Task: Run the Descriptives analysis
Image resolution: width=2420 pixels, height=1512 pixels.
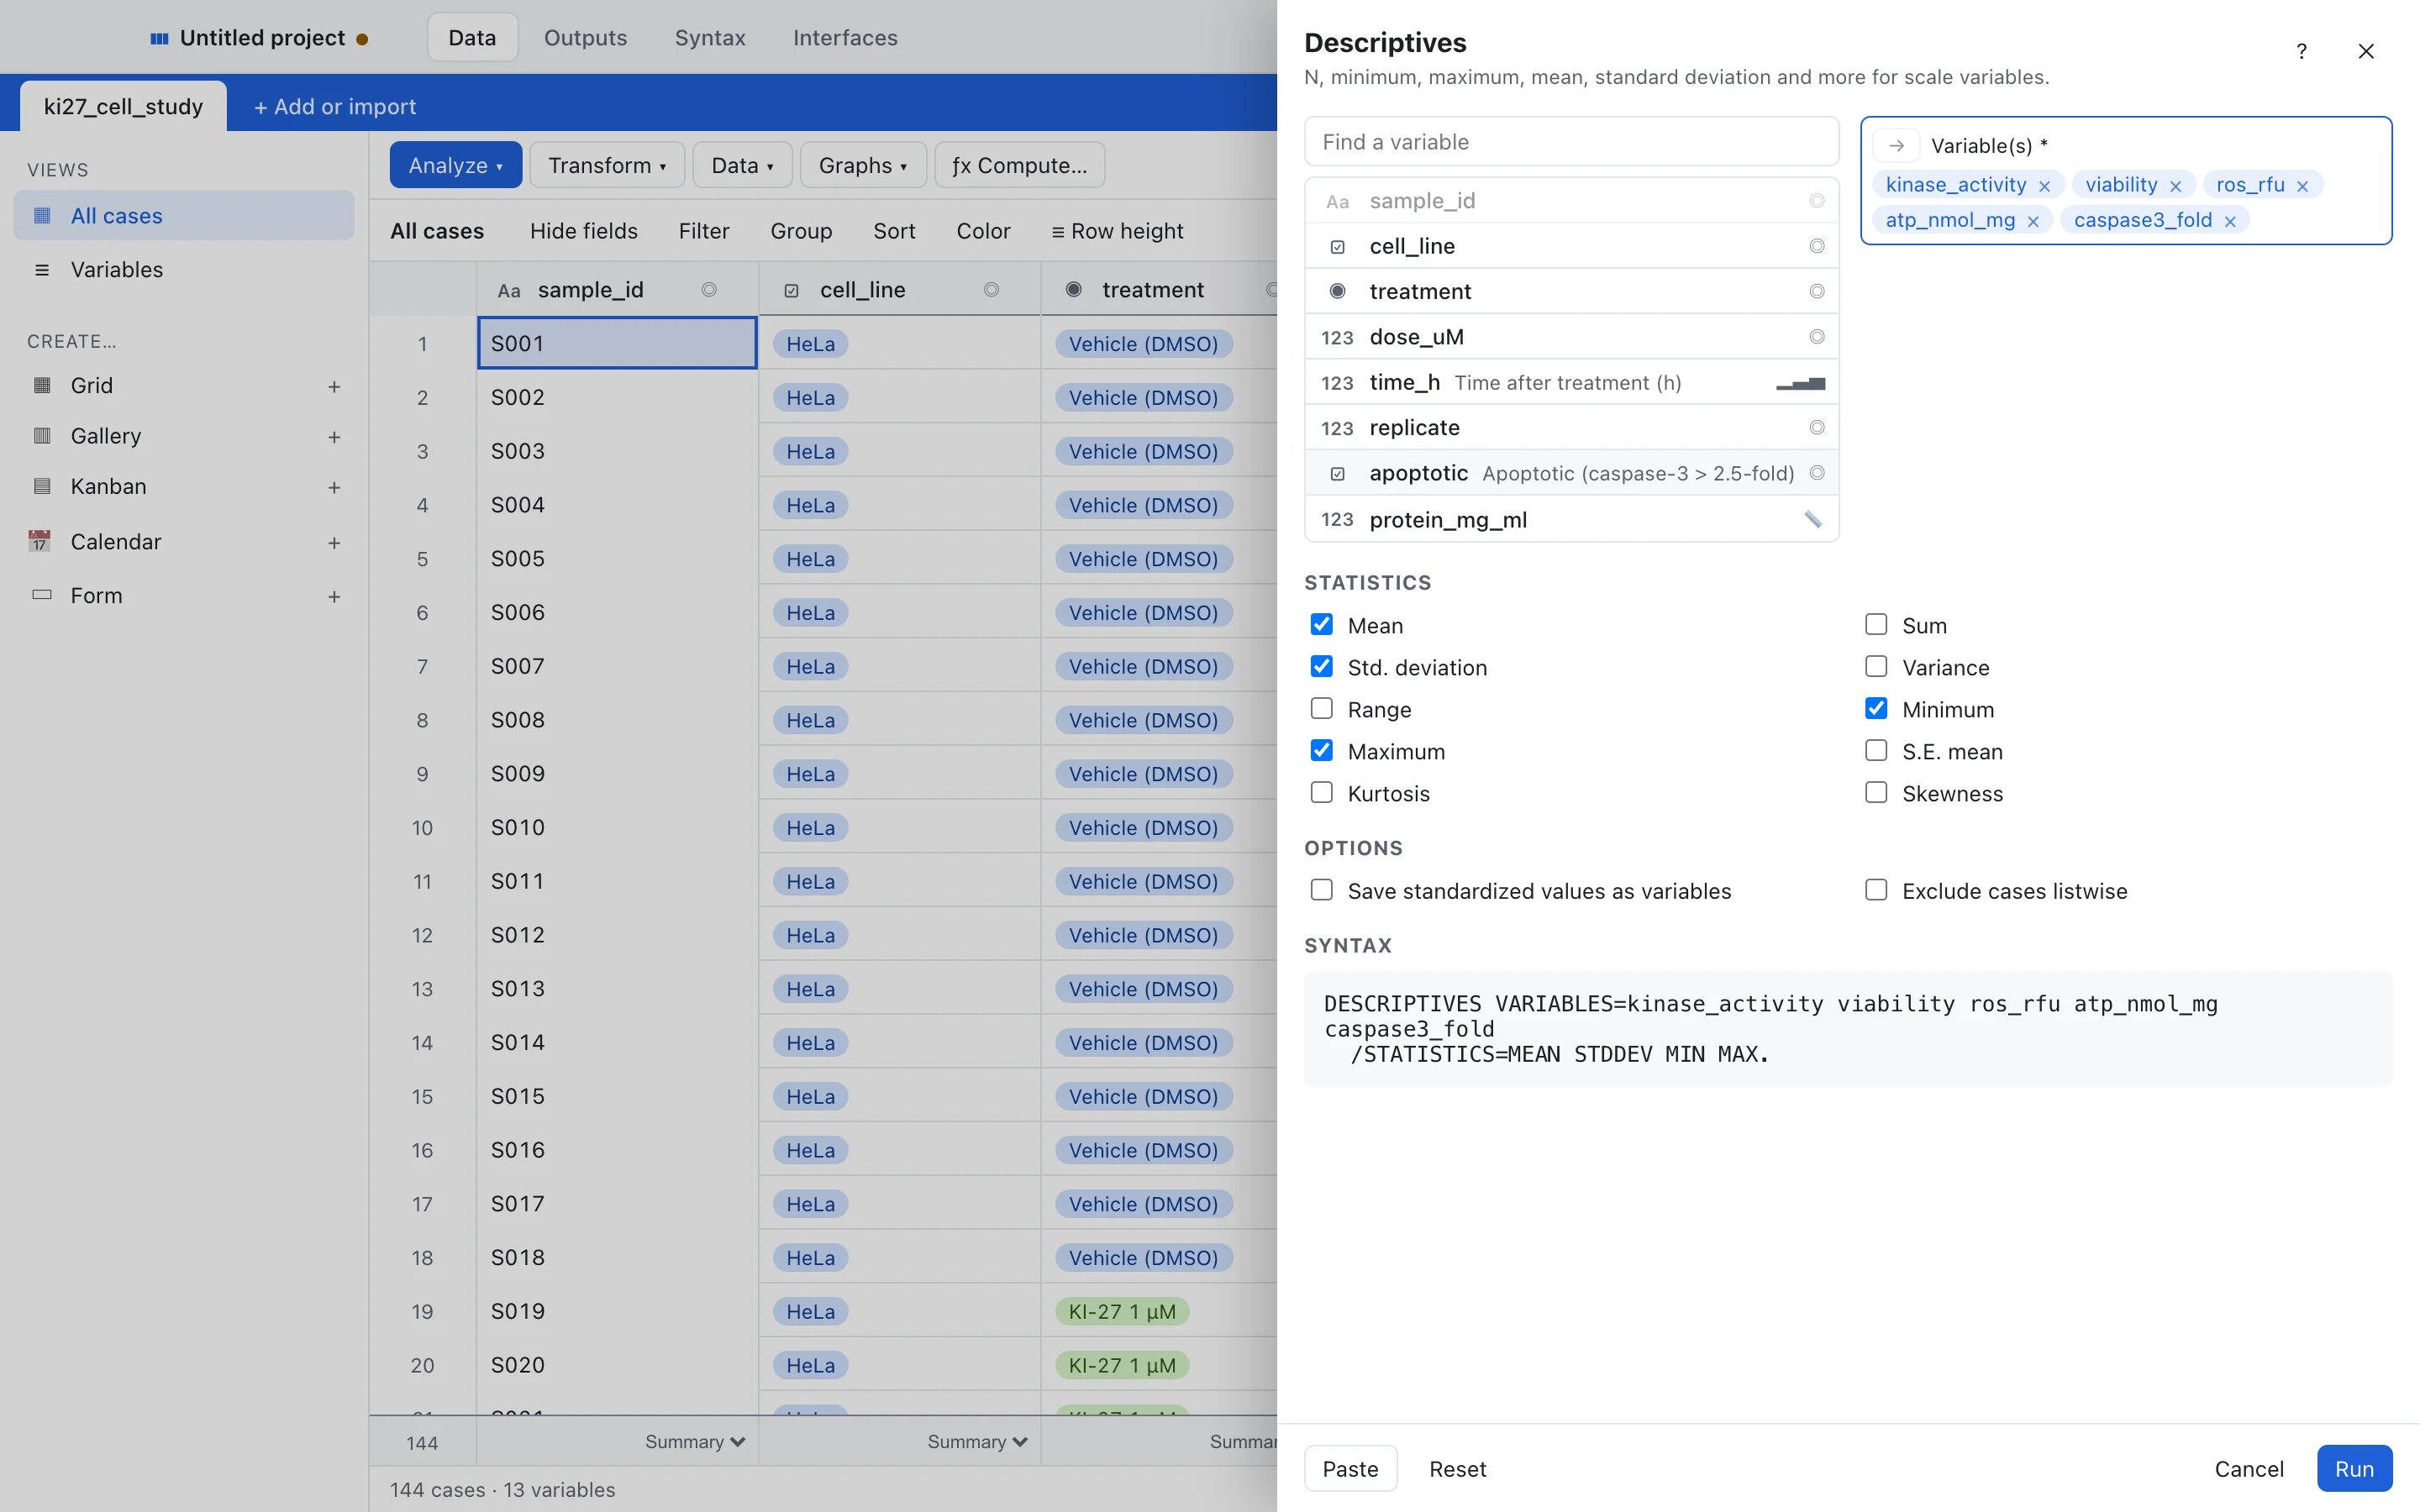Action: (2354, 1469)
